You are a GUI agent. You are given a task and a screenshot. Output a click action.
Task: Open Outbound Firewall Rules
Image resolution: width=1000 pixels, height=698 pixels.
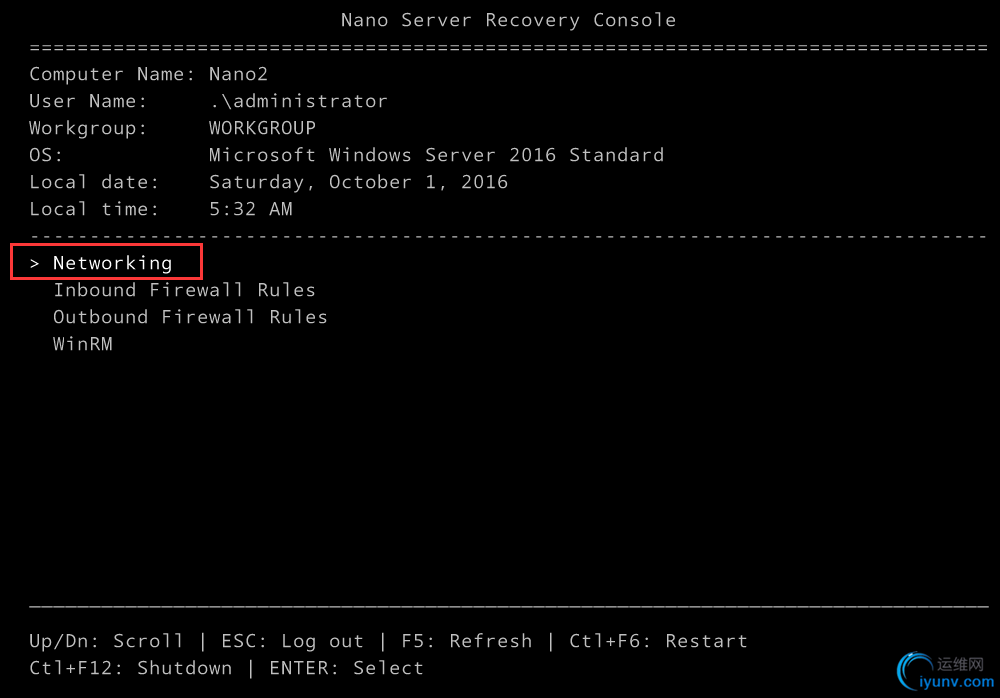pos(190,317)
